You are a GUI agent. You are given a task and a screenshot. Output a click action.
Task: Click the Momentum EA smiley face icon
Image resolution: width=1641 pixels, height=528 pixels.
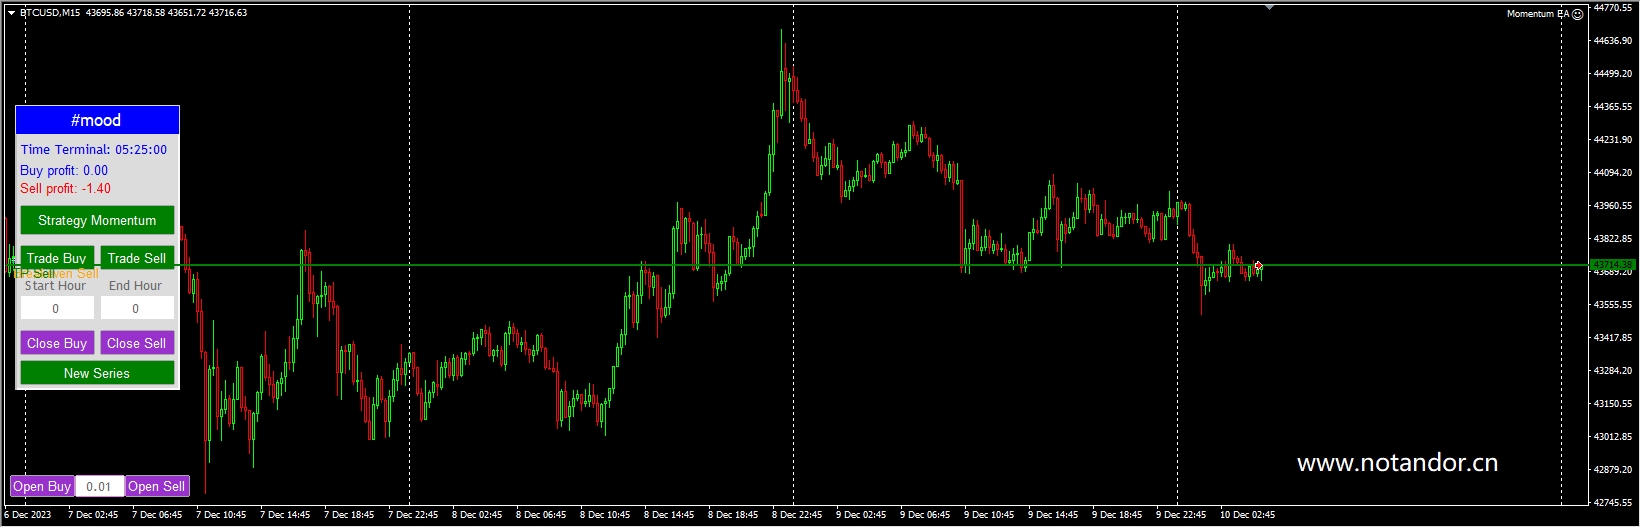(x=1577, y=14)
